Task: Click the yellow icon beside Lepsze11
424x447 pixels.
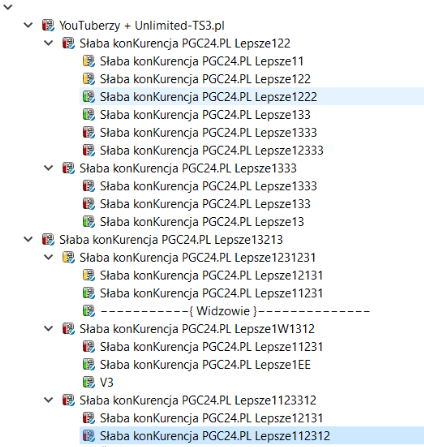Action: [x=89, y=61]
